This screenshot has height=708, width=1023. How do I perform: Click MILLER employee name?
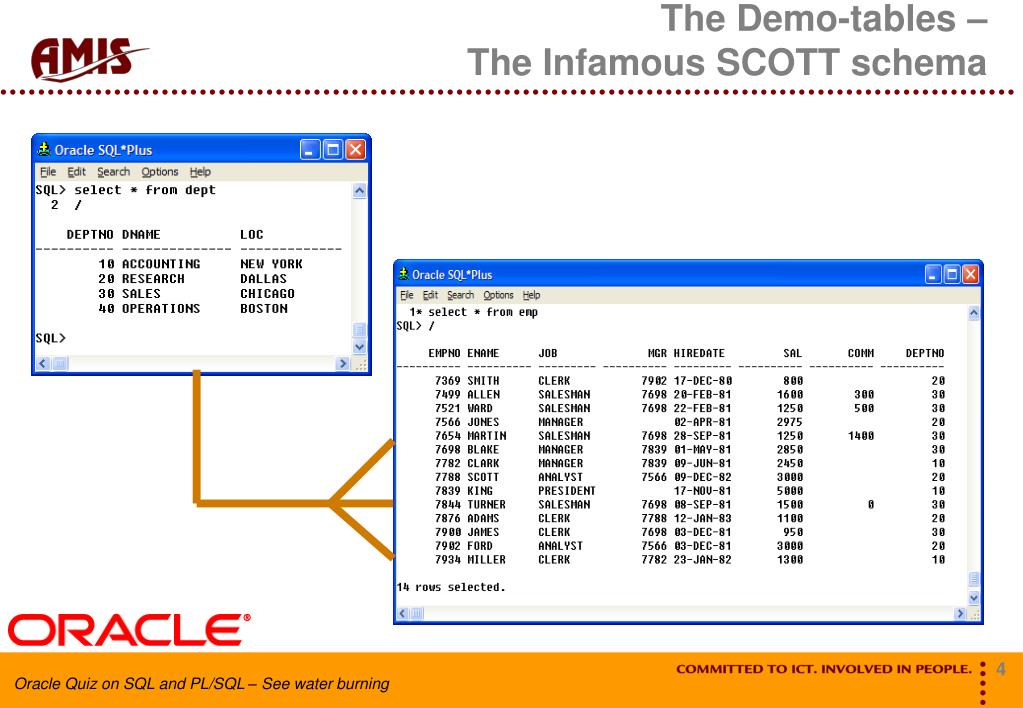pyautogui.click(x=486, y=559)
